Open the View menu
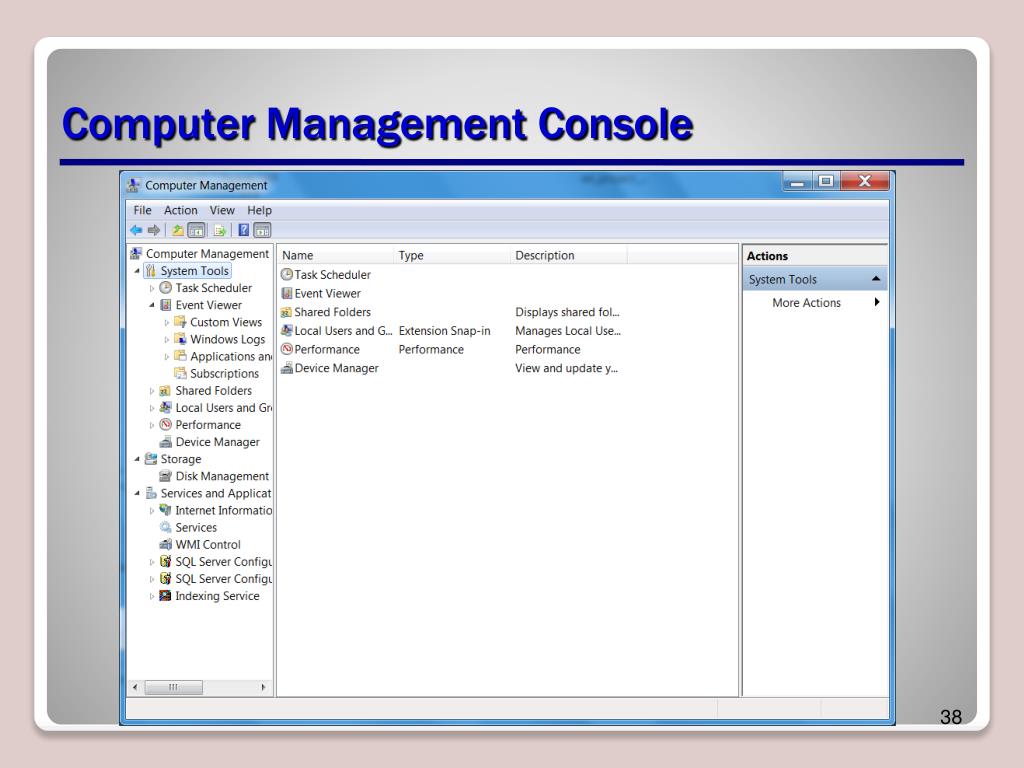1024x768 pixels. coord(222,210)
